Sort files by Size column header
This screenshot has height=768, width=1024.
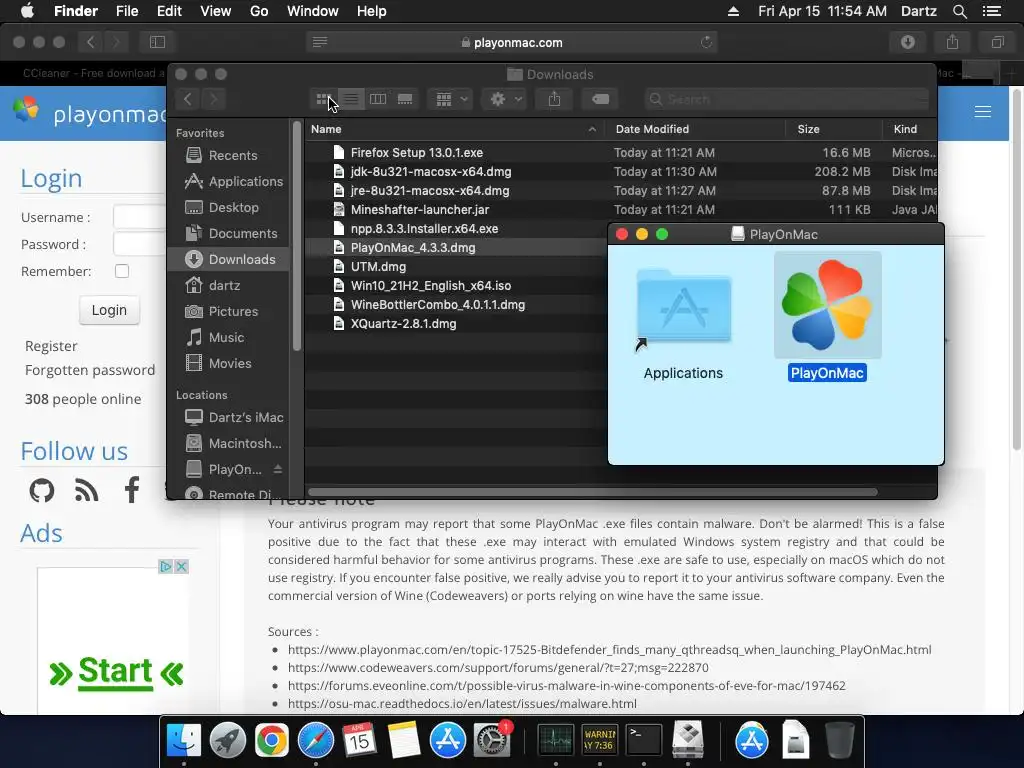(x=834, y=129)
